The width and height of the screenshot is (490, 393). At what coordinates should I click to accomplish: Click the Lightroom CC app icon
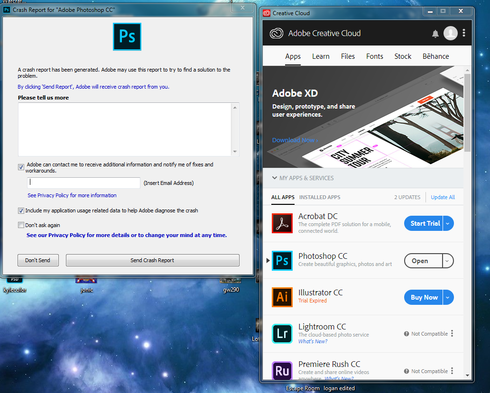[x=282, y=334]
